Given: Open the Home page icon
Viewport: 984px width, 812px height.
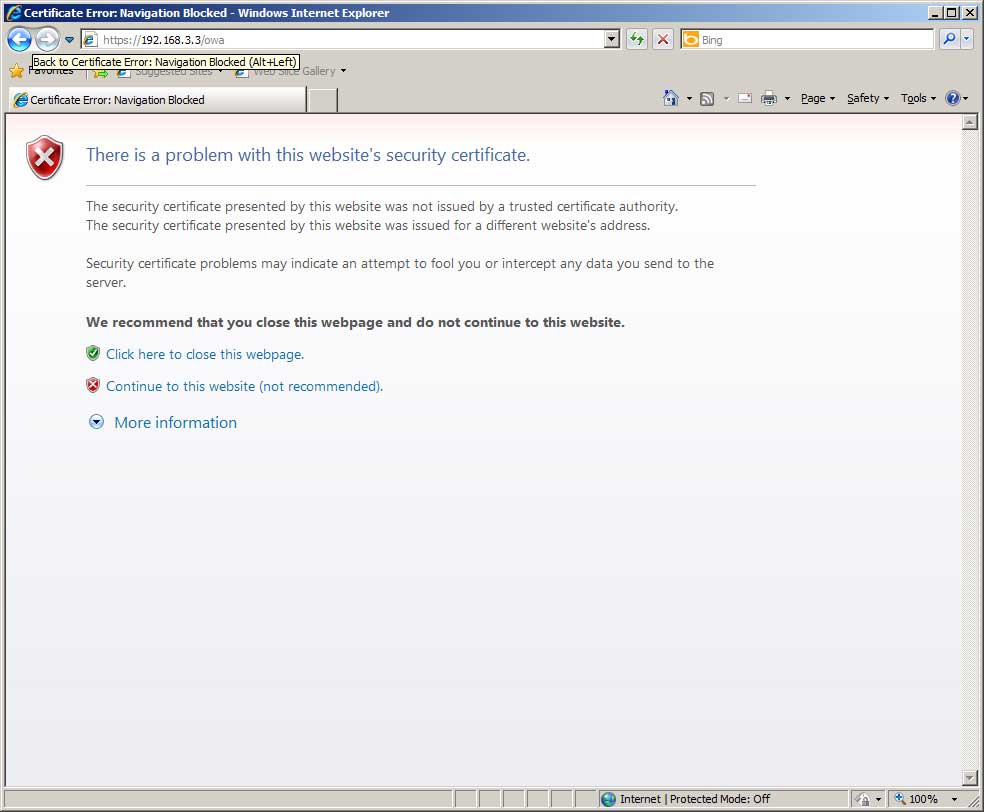Looking at the screenshot, I should (671, 98).
